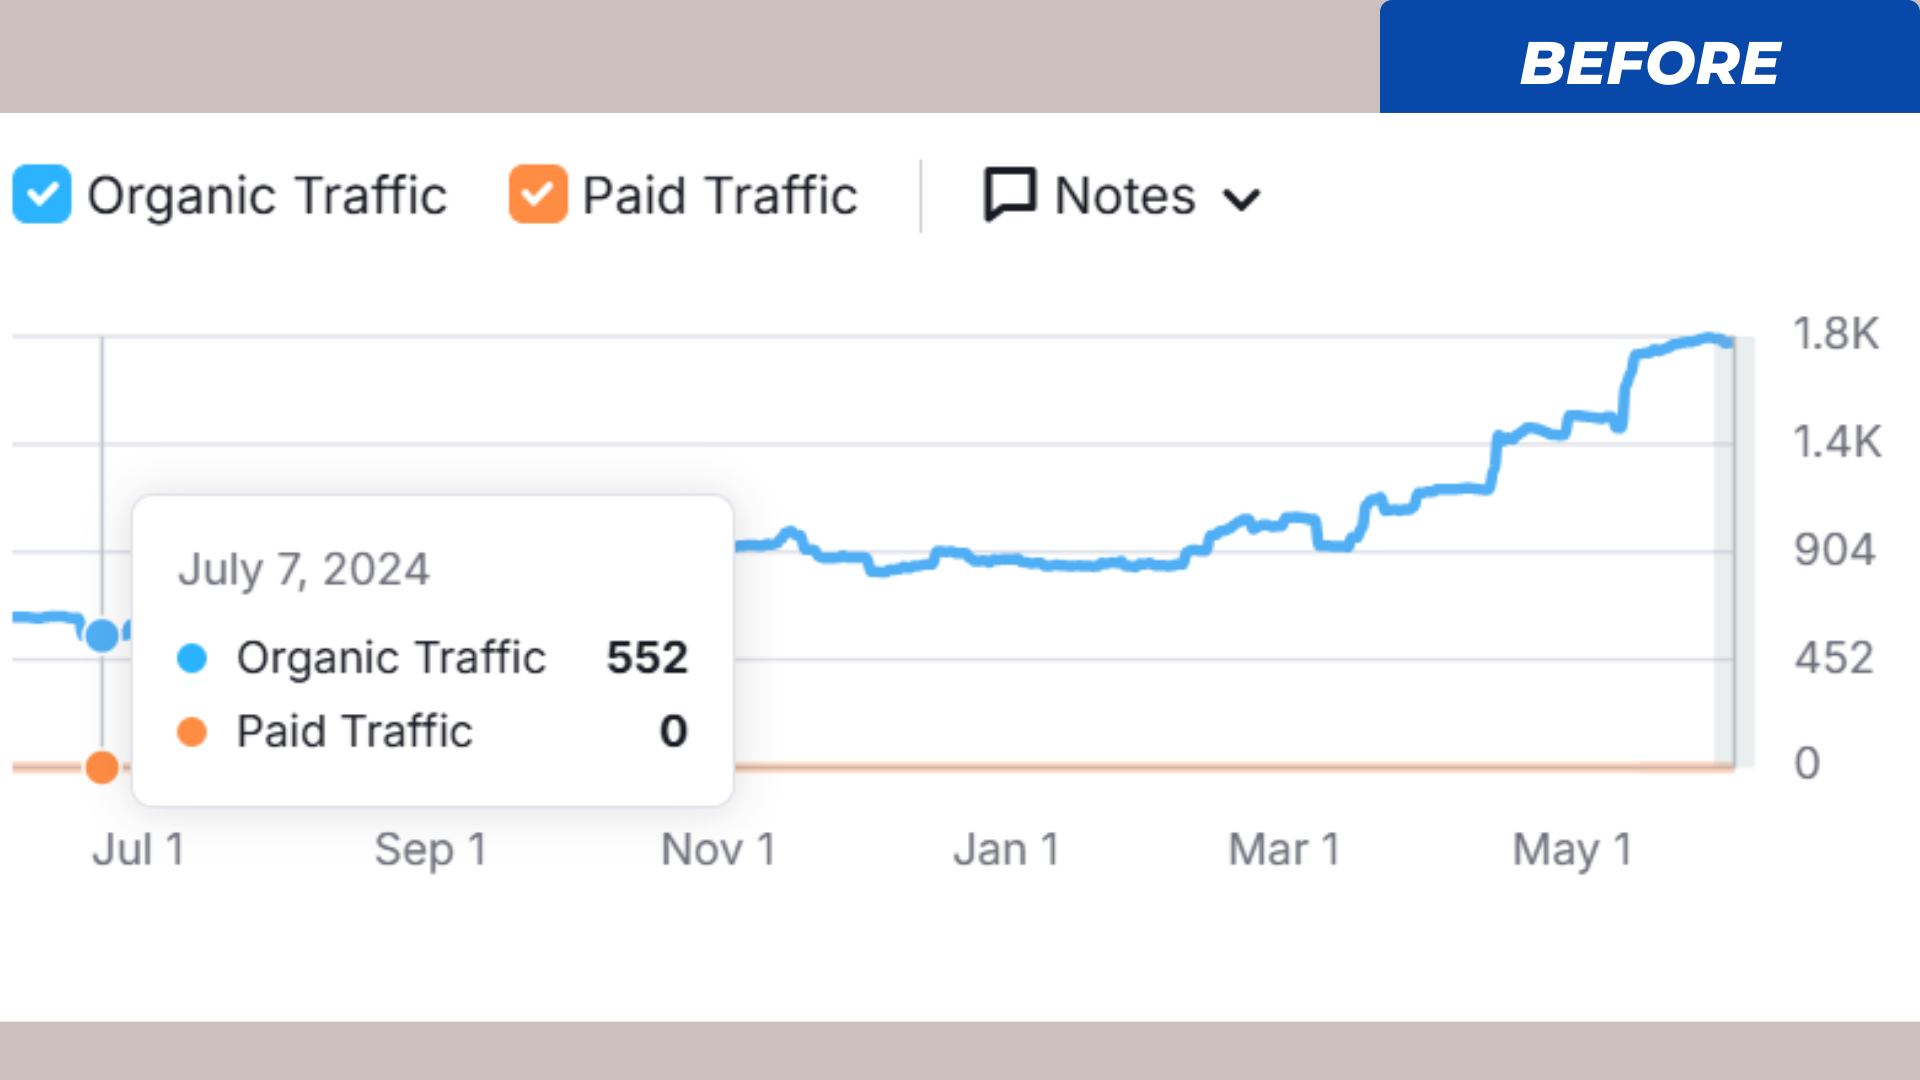Viewport: 1920px width, 1080px height.
Task: Click the Notes label text
Action: pyautogui.click(x=1125, y=195)
